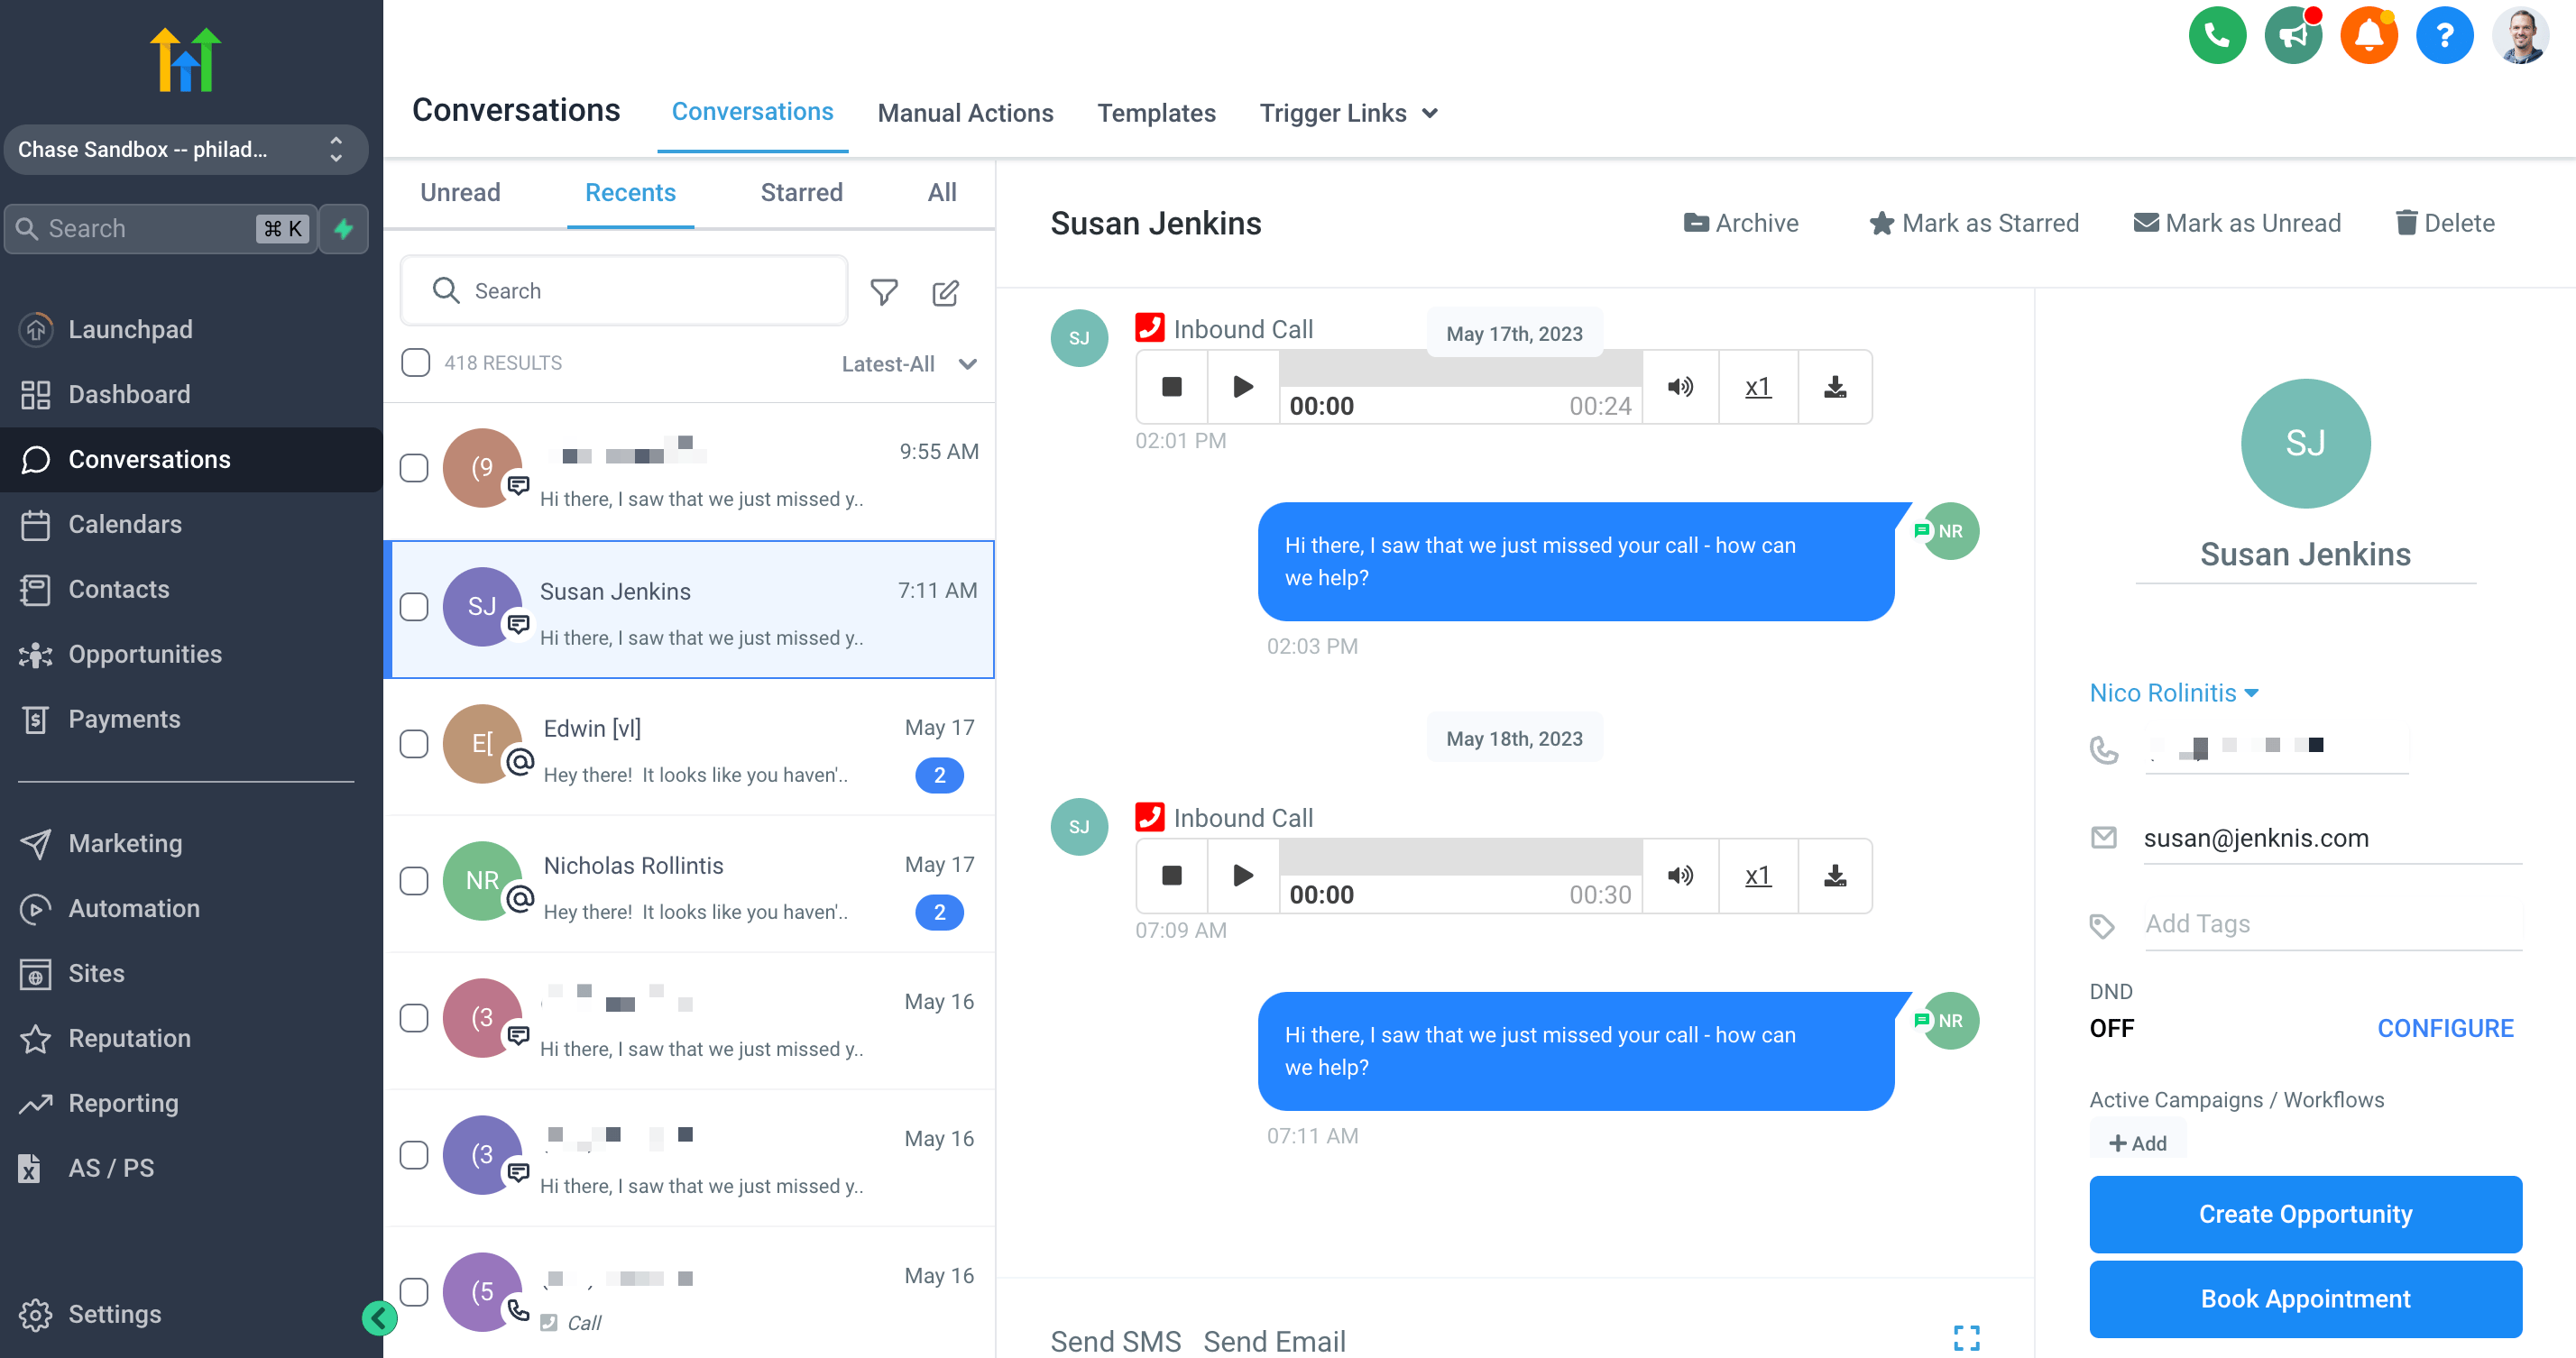The width and height of the screenshot is (2576, 1358).
Task: Check the Edwin conversation checkbox
Action: pos(414,743)
